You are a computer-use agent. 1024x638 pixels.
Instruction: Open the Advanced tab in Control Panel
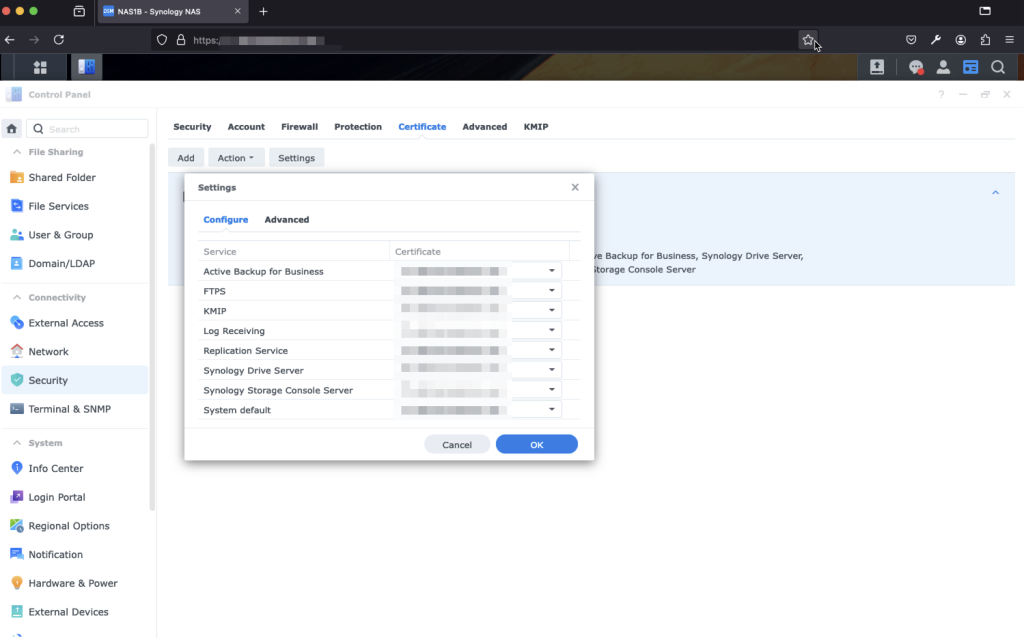485,127
